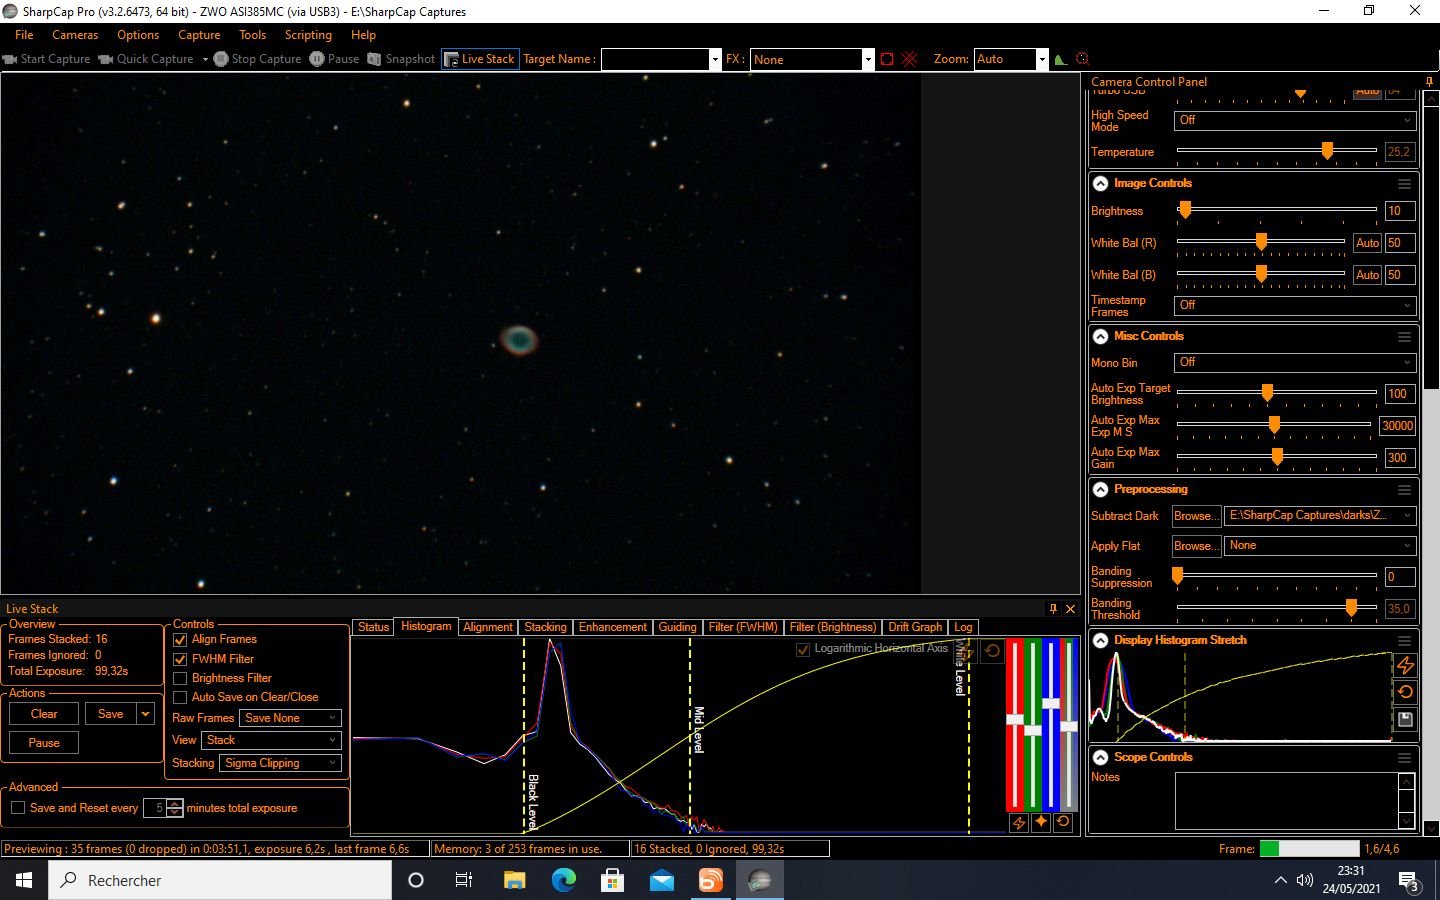Open High Speed Mode dropdown
The height and width of the screenshot is (900, 1440).
1295,120
